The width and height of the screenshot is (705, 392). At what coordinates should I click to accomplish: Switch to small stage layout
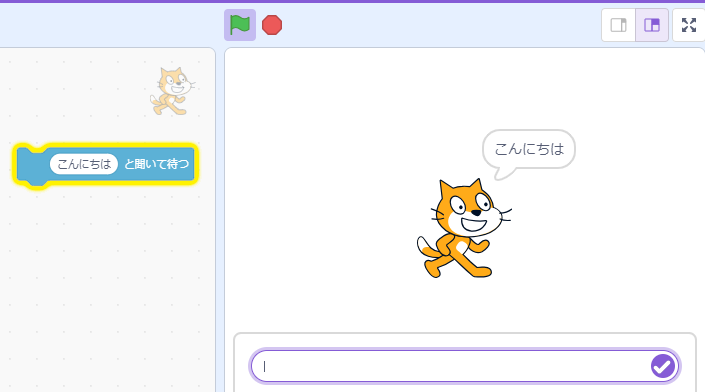click(x=619, y=25)
